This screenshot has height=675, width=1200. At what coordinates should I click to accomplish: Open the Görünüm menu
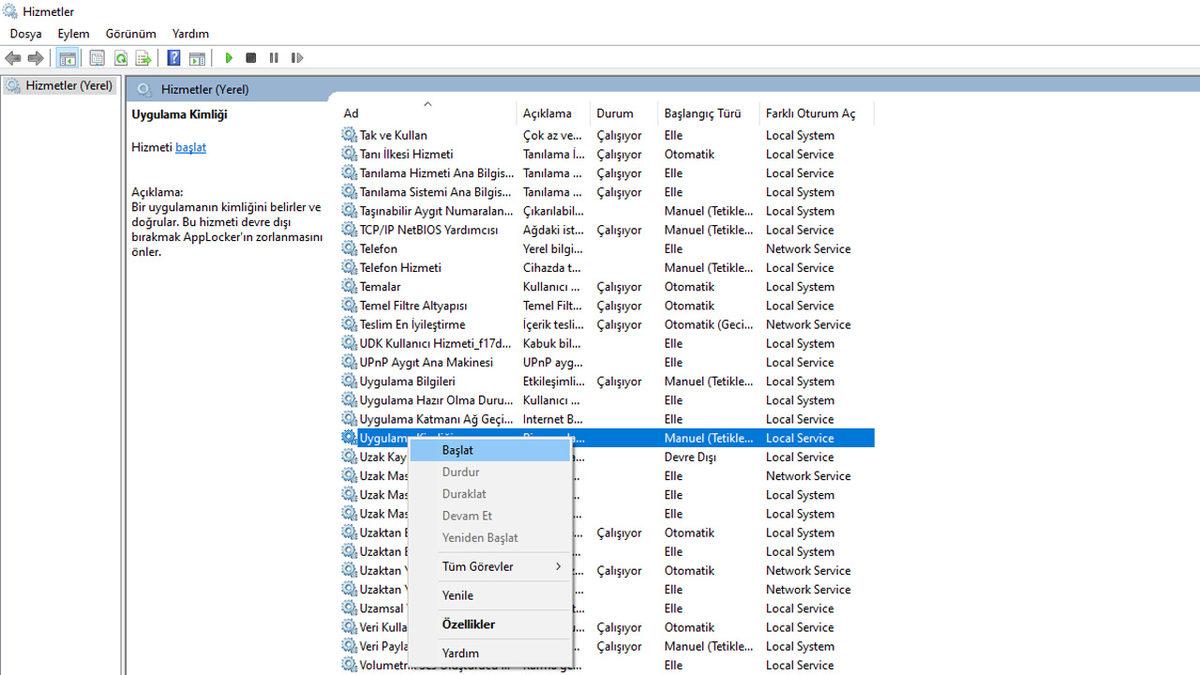pyautogui.click(x=130, y=33)
